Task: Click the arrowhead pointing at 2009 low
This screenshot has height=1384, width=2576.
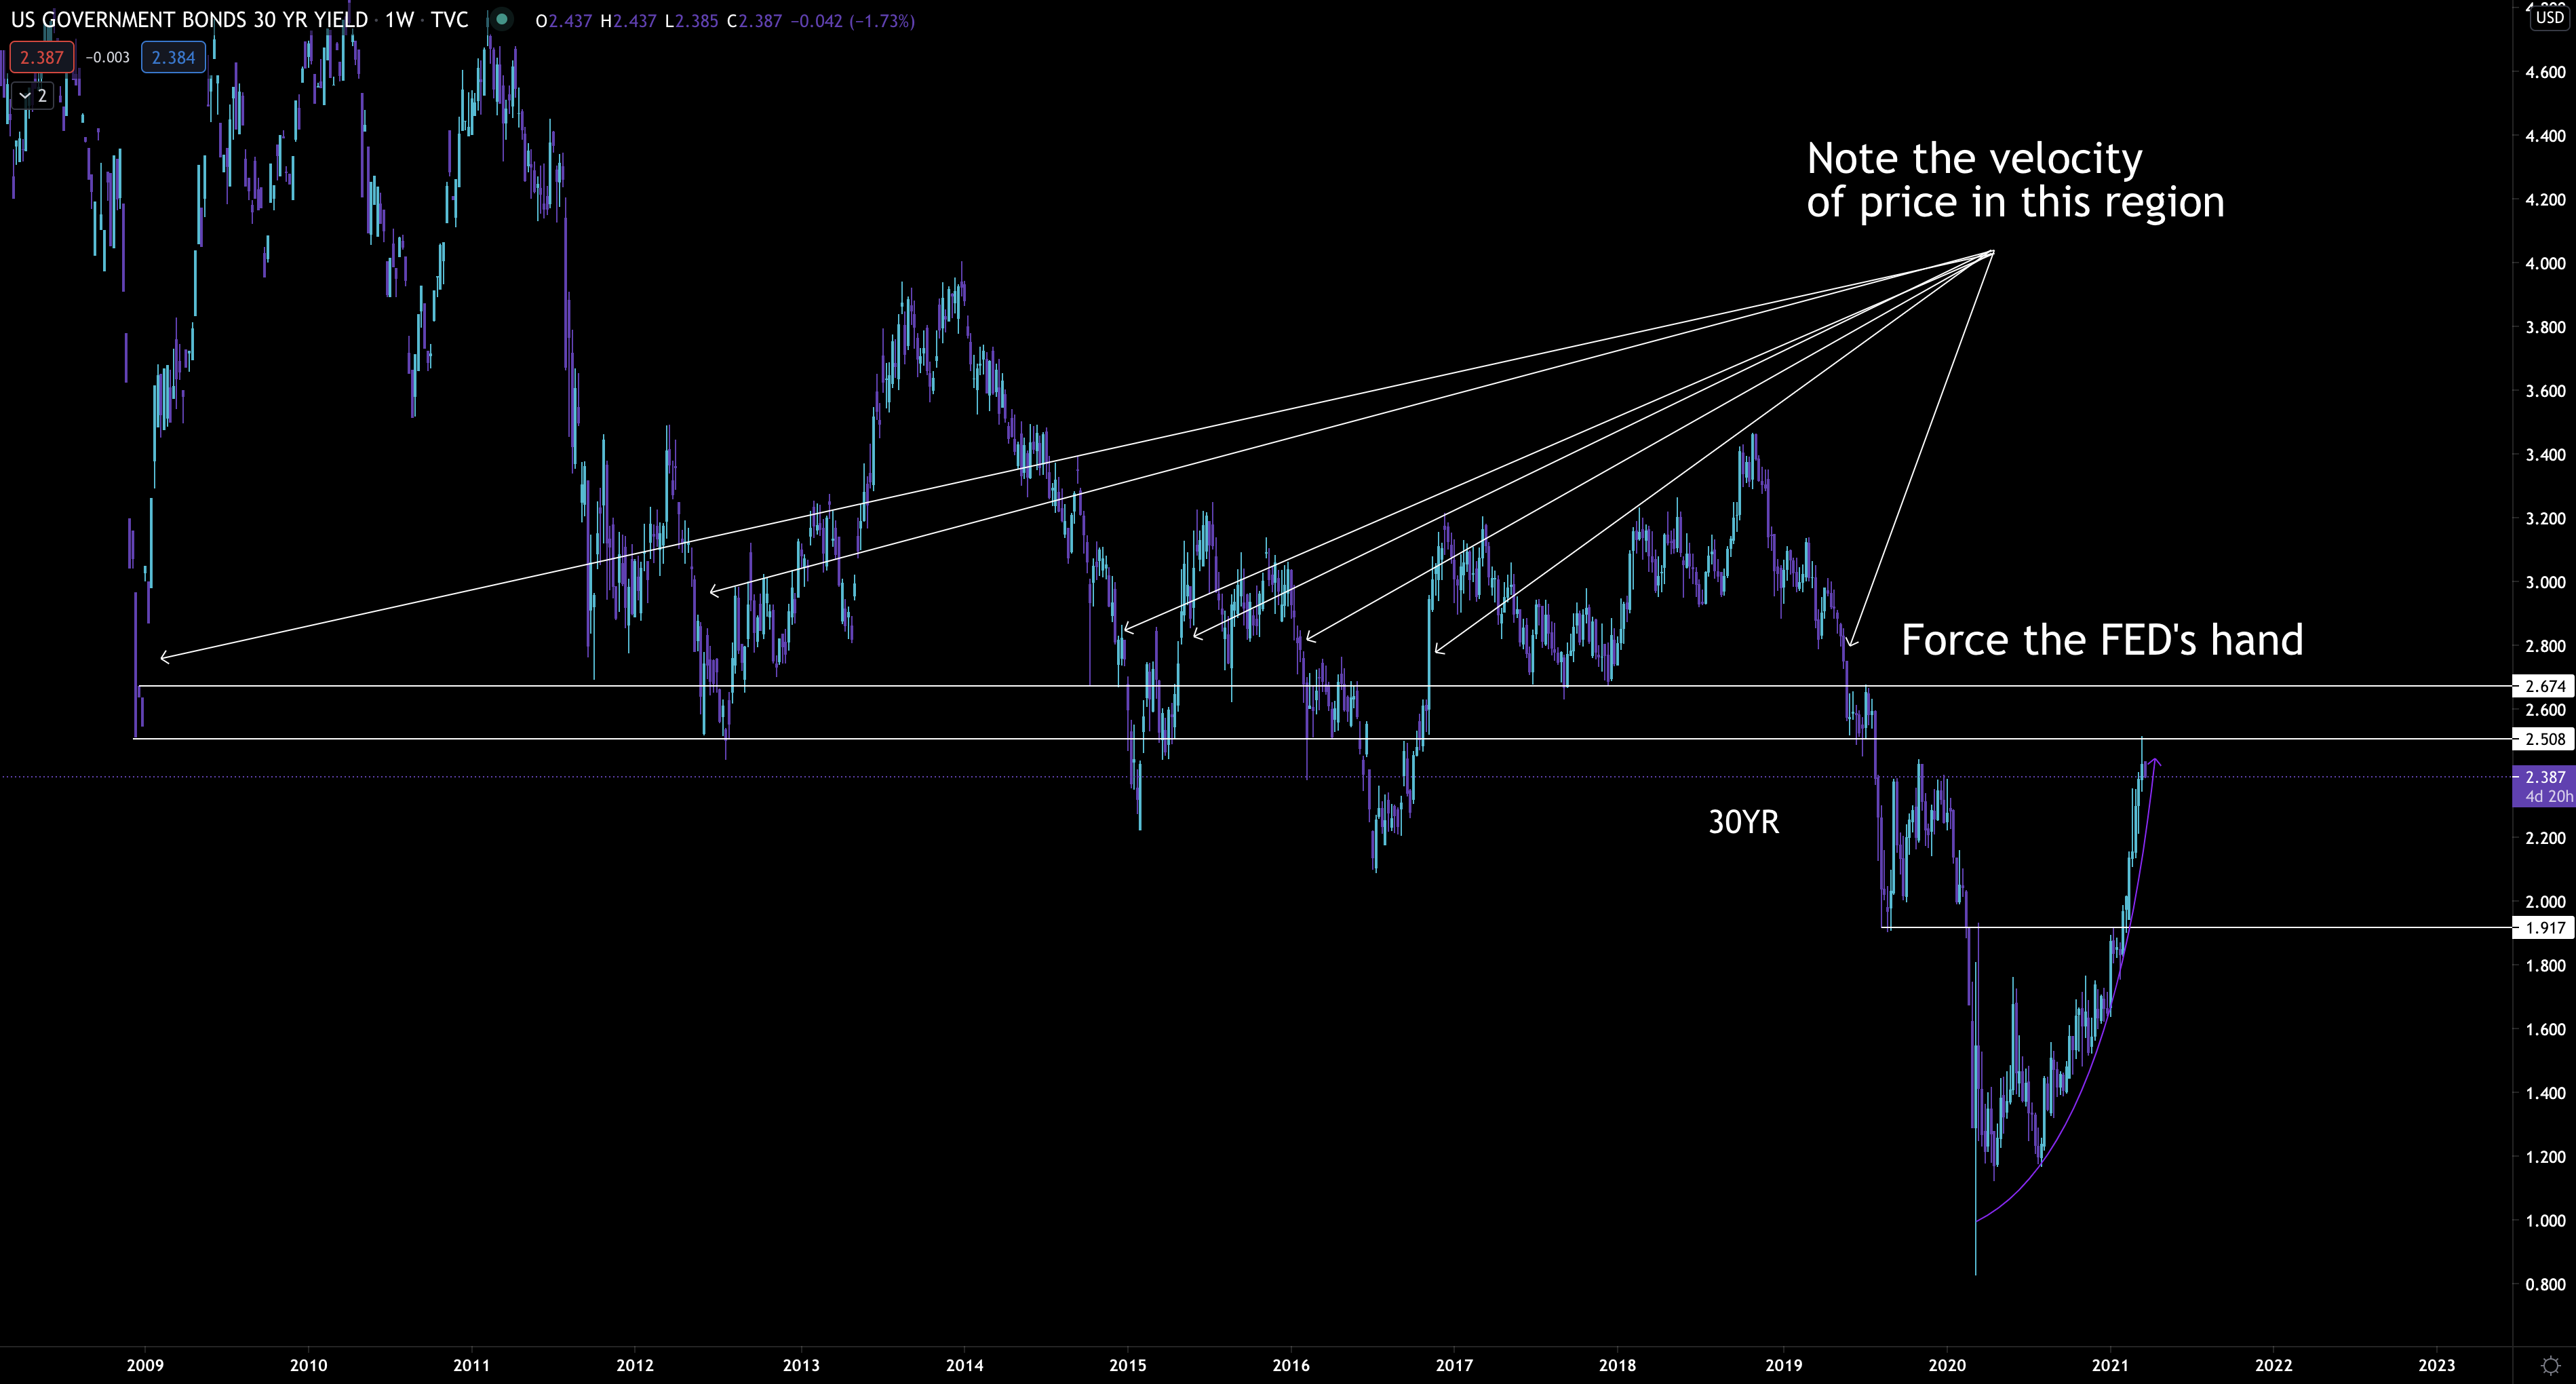Action: click(163, 657)
